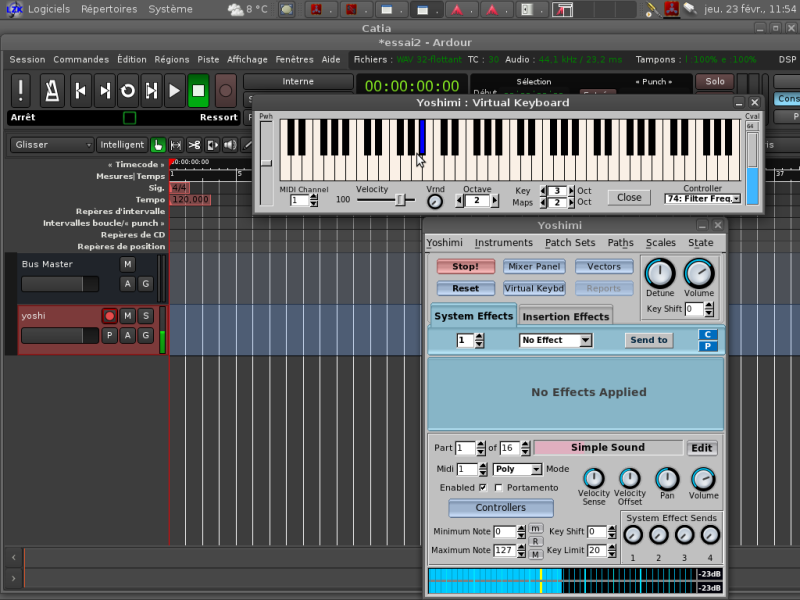
Task: Expand the Glisser edit mode dropdown
Action: (52, 145)
